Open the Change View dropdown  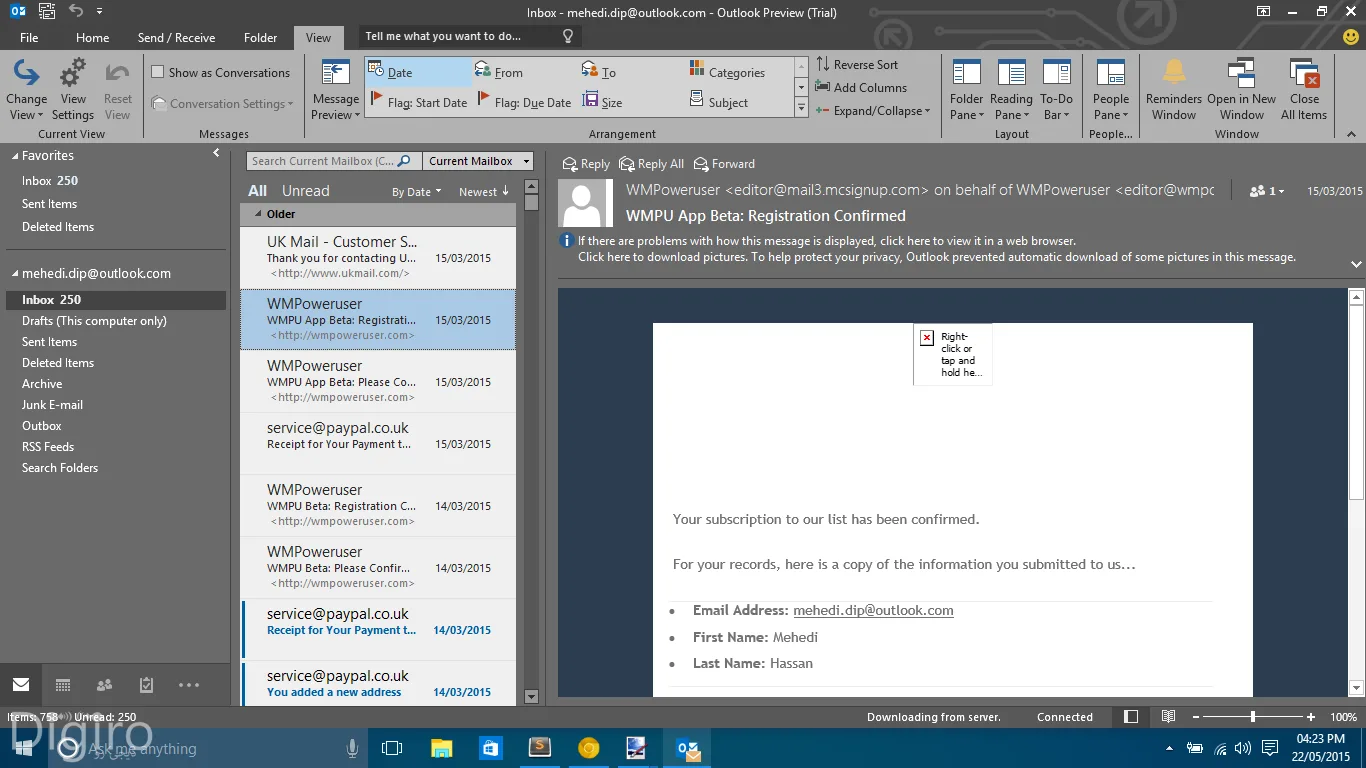[26, 90]
